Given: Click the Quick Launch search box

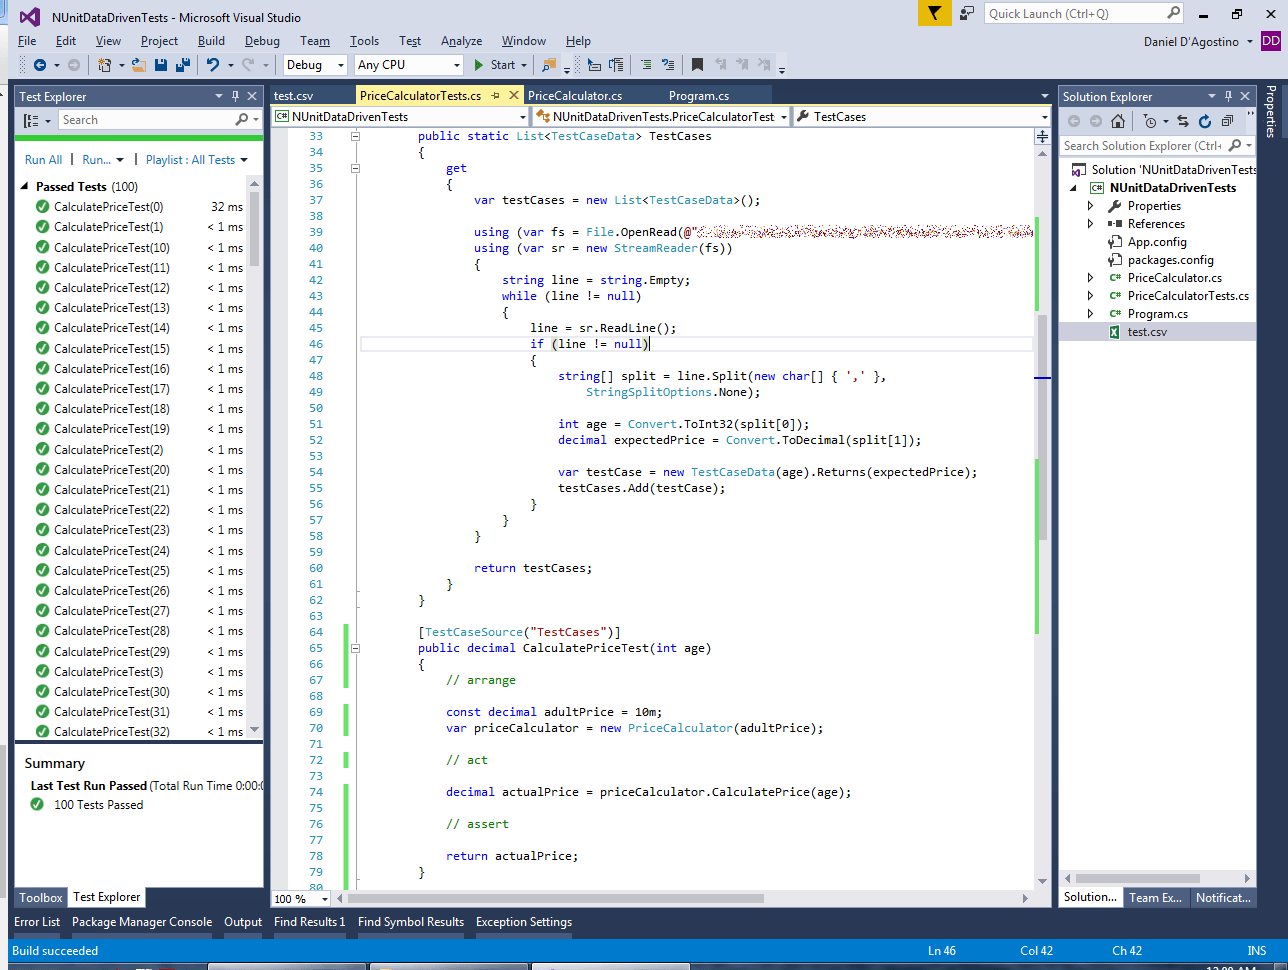Looking at the screenshot, I should coord(1084,13).
